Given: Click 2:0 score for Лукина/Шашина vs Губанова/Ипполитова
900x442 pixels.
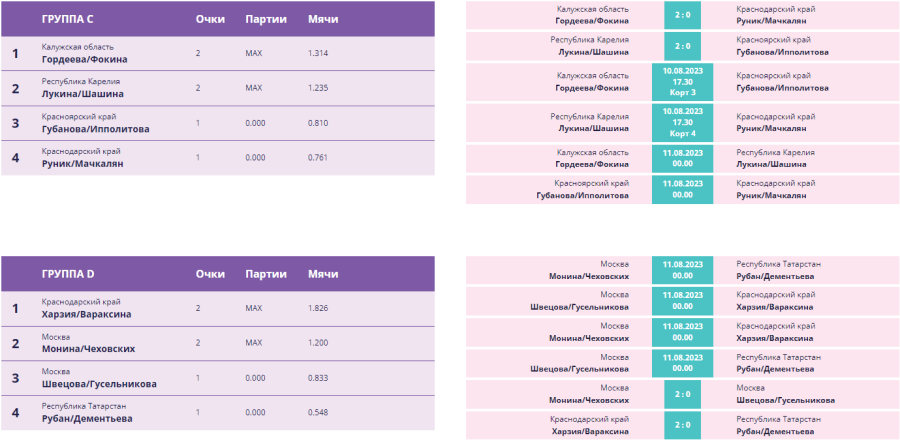Looking at the screenshot, I should click(682, 46).
